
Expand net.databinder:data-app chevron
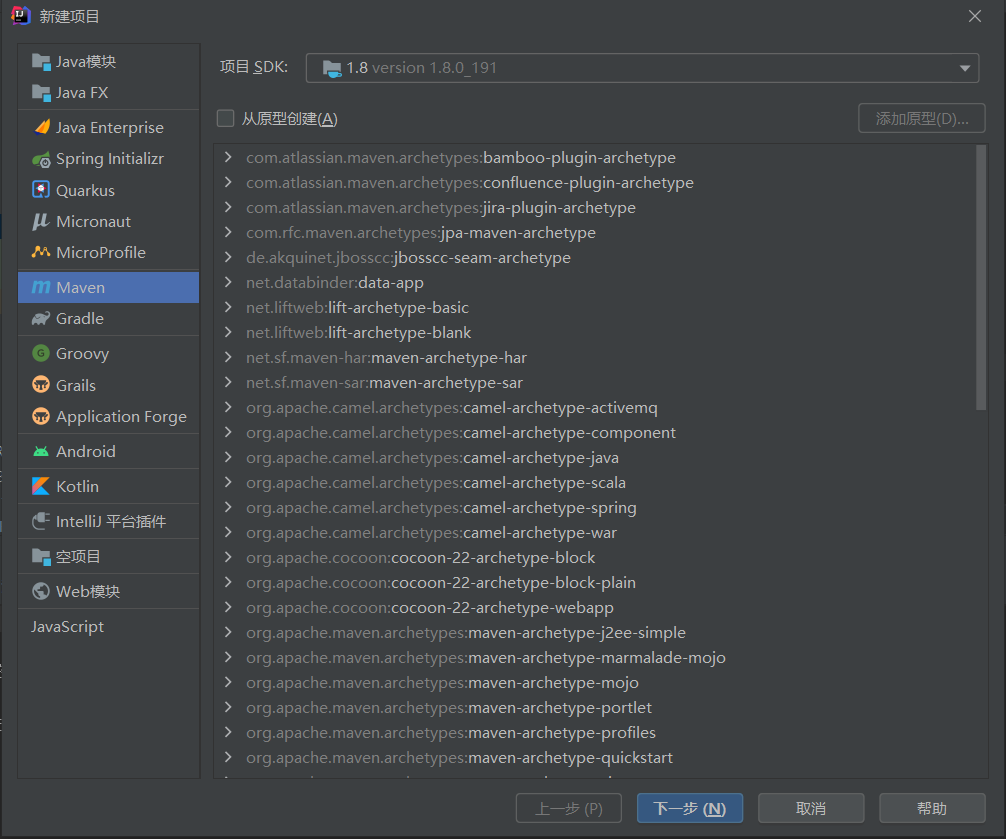pos(228,282)
